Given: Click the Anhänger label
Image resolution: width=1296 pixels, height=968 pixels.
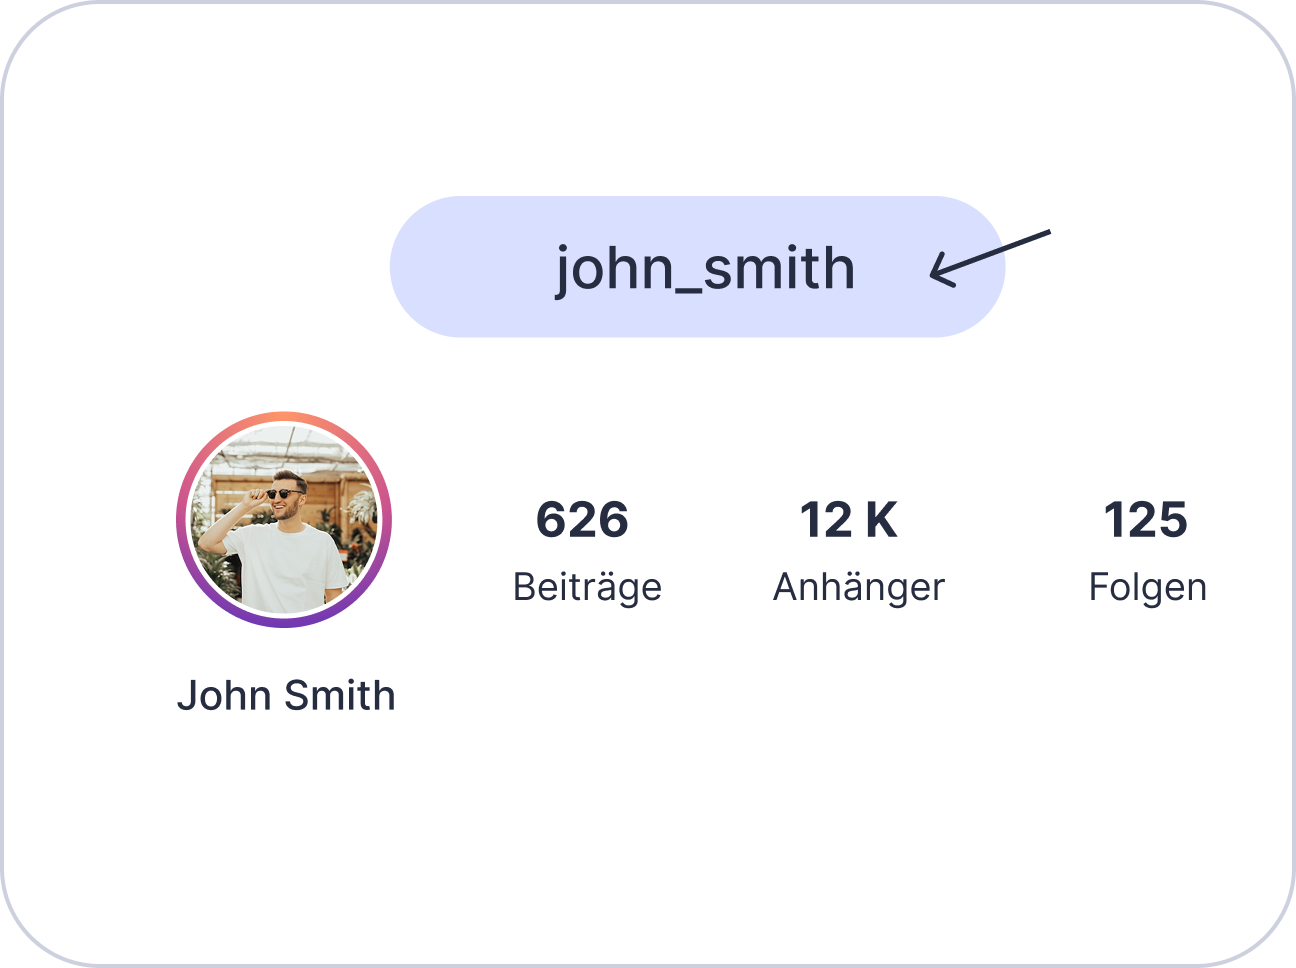Looking at the screenshot, I should pyautogui.click(x=858, y=587).
